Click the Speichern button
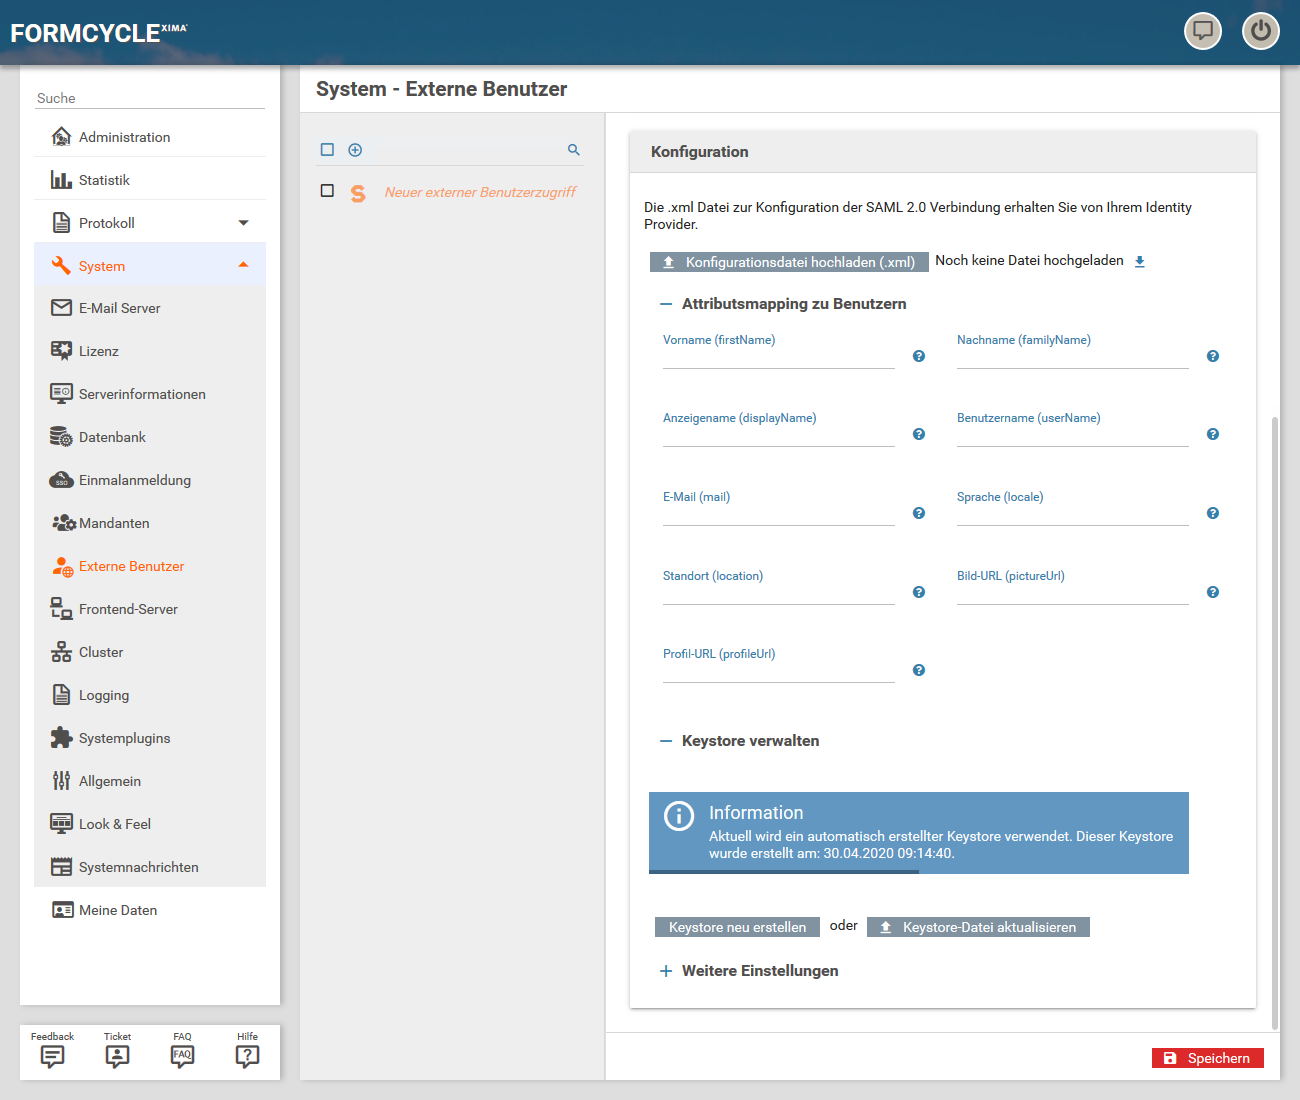The width and height of the screenshot is (1300, 1100). [x=1207, y=1058]
